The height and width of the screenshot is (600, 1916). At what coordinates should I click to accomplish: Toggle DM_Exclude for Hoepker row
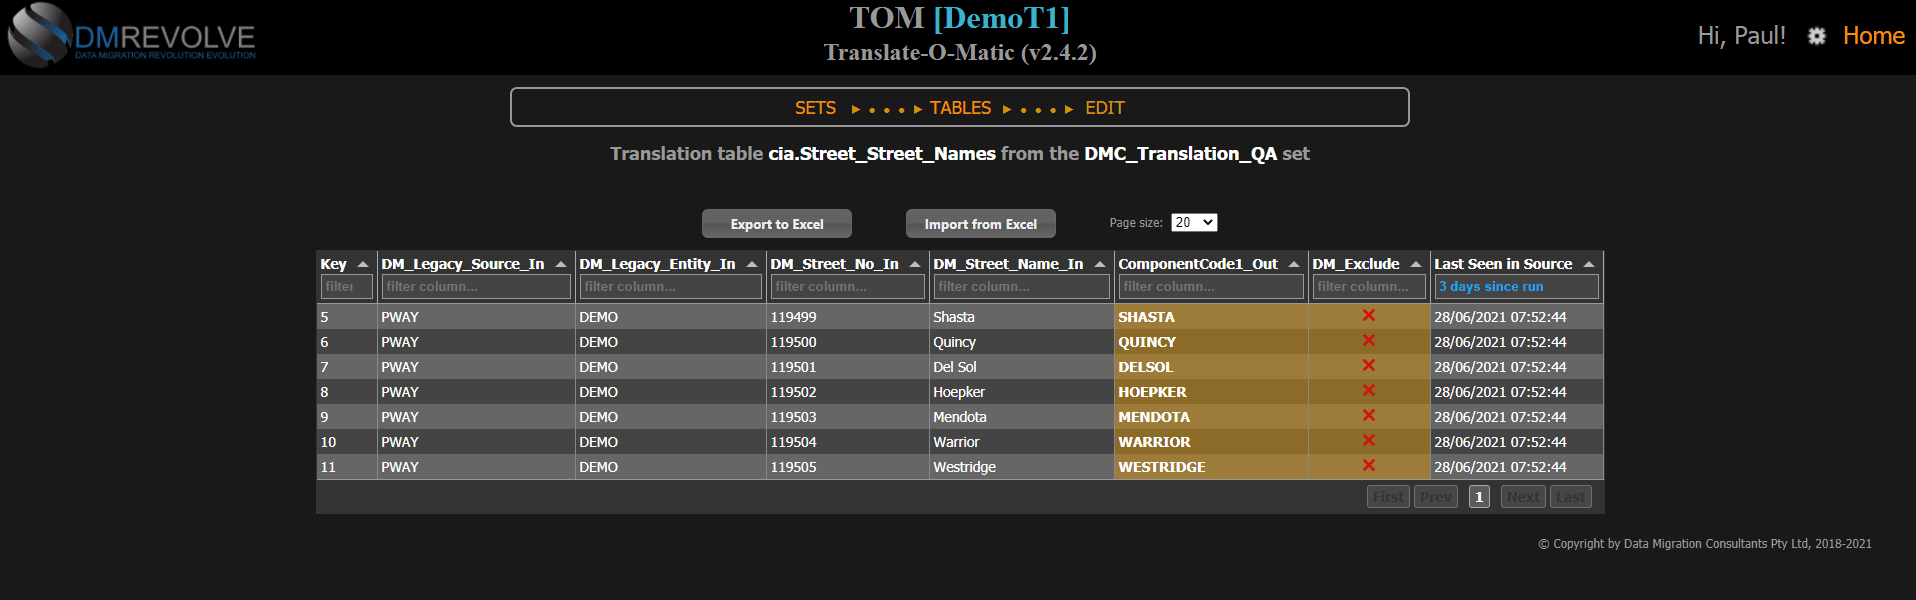pyautogui.click(x=1368, y=391)
